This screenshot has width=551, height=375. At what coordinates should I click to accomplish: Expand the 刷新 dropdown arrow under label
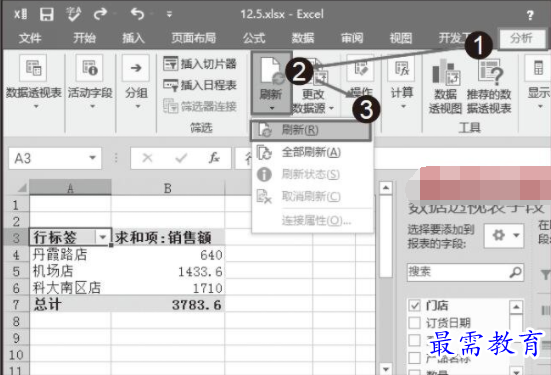tap(272, 108)
